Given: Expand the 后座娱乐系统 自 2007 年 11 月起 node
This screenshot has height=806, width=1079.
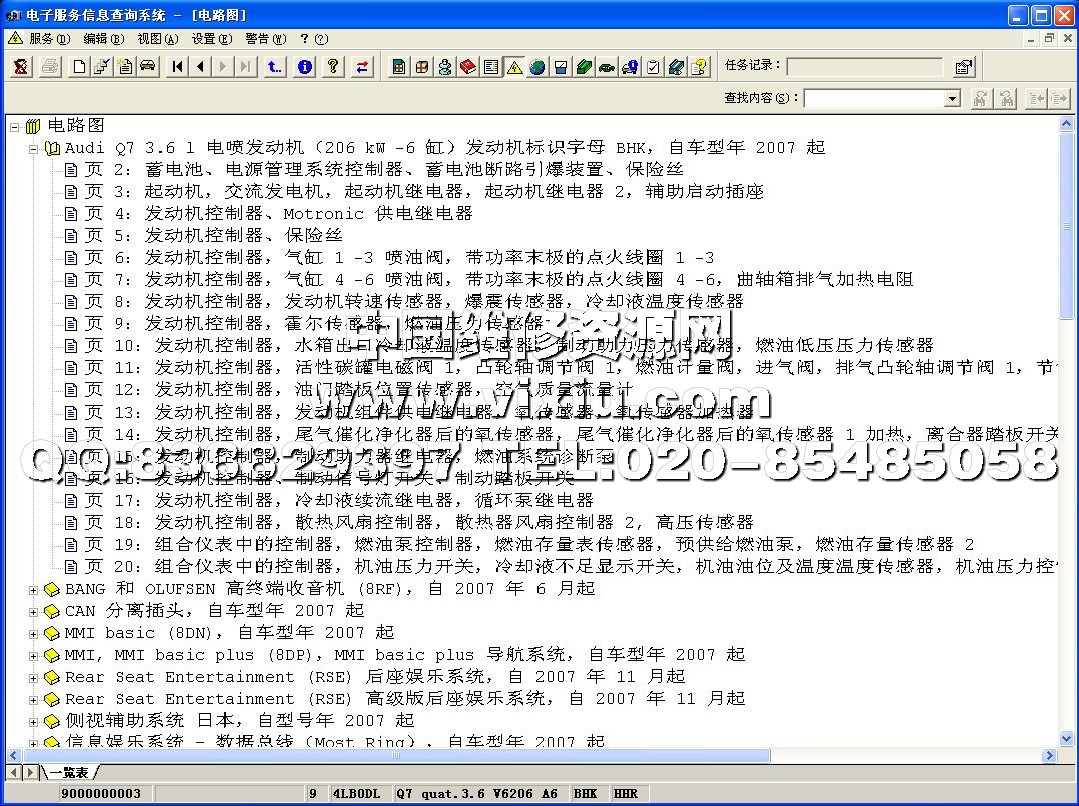Looking at the screenshot, I should [33, 678].
